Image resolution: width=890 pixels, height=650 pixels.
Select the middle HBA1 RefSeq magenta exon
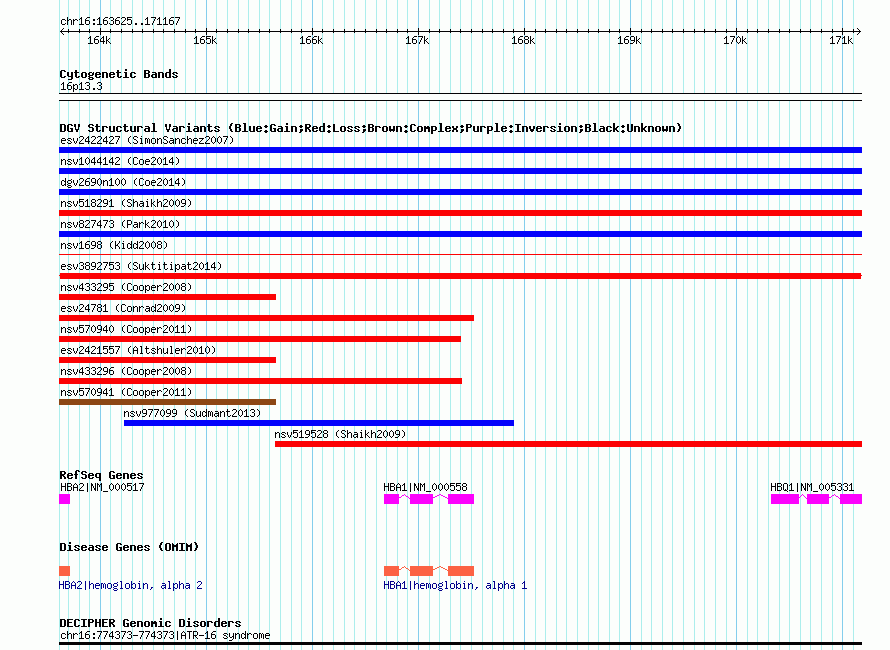421,499
